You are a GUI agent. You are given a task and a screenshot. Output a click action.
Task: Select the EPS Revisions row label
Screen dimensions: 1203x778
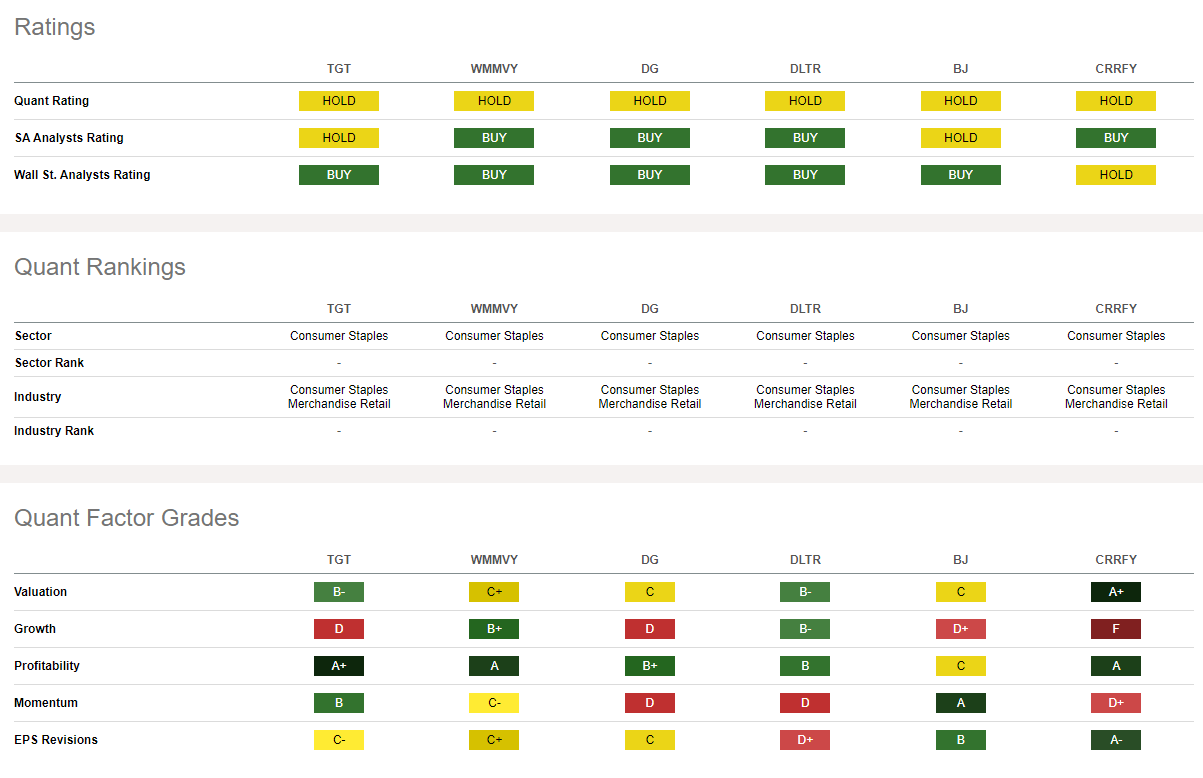[x=56, y=740]
